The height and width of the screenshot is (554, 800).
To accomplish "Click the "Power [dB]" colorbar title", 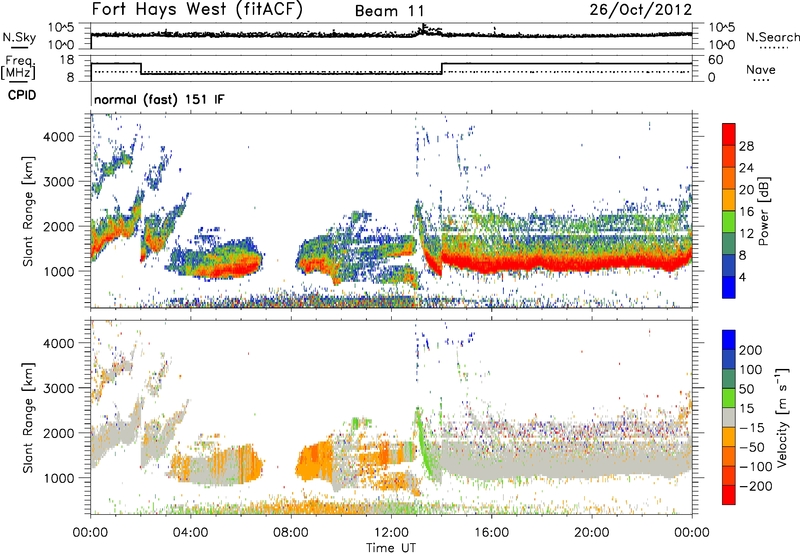I will pos(764,211).
